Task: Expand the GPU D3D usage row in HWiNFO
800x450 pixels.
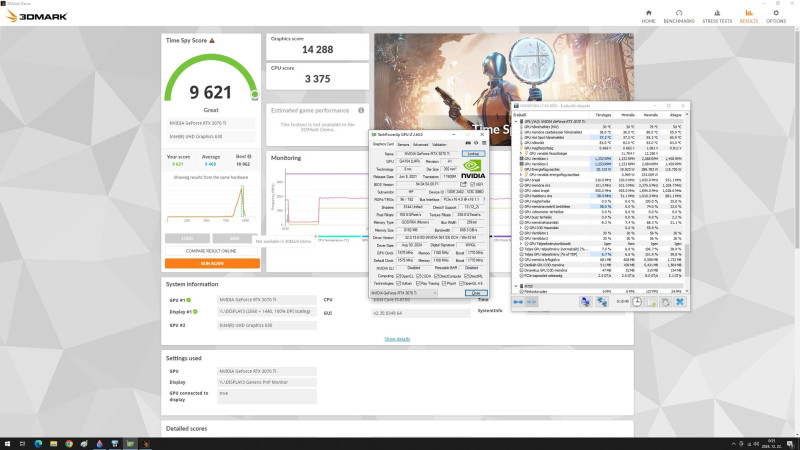Action: (x=521, y=228)
